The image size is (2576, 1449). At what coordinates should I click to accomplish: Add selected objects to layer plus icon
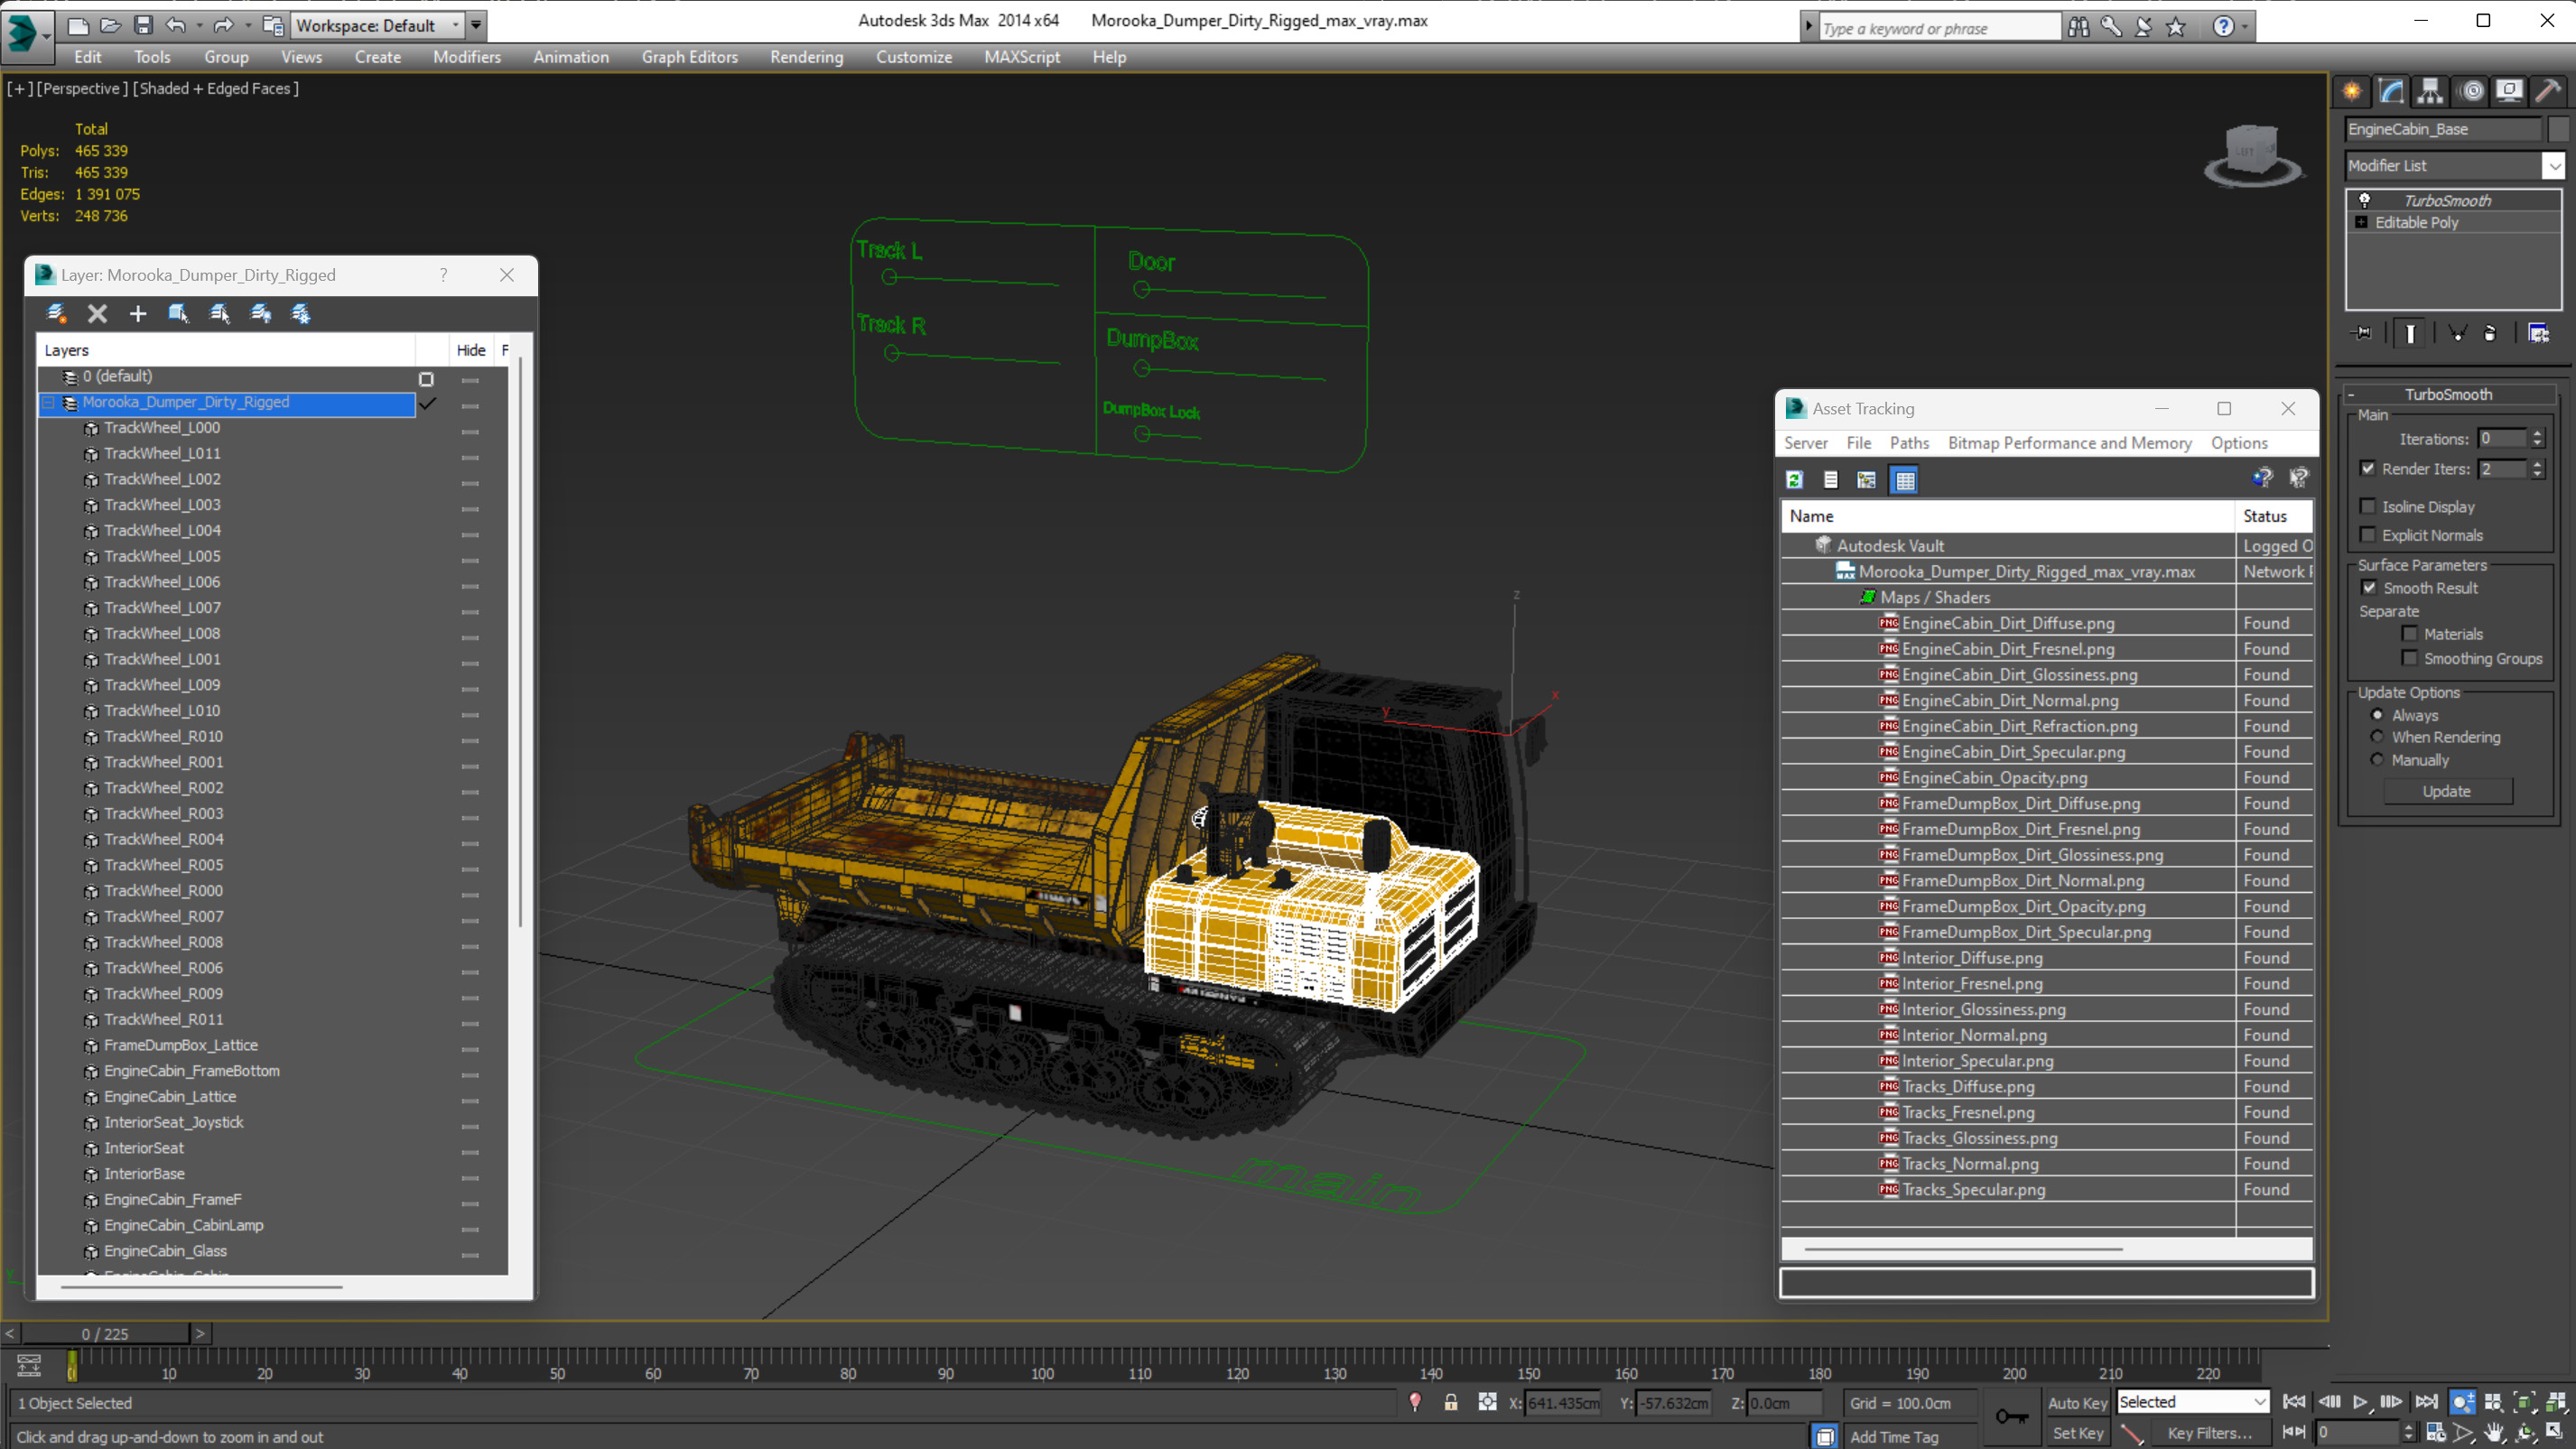click(138, 314)
